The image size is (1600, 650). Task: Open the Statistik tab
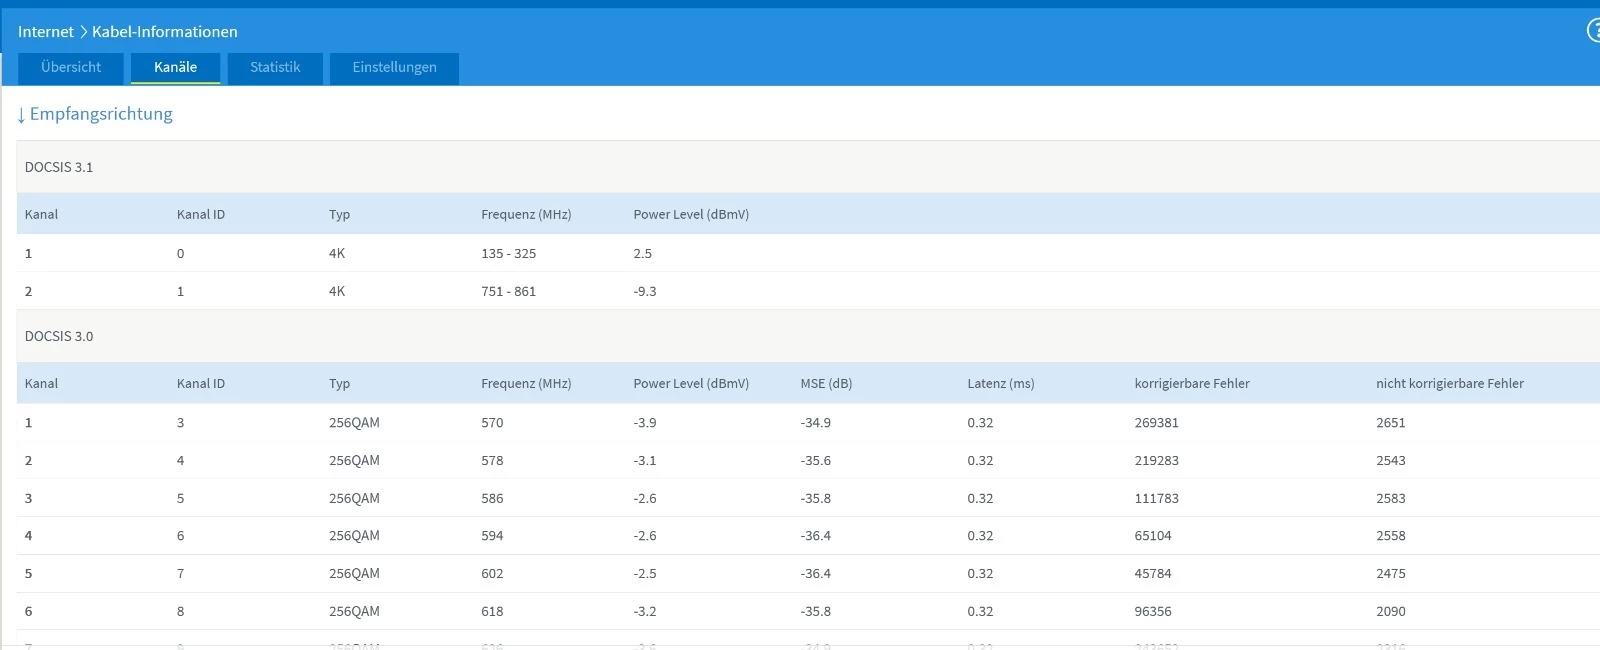coord(275,68)
